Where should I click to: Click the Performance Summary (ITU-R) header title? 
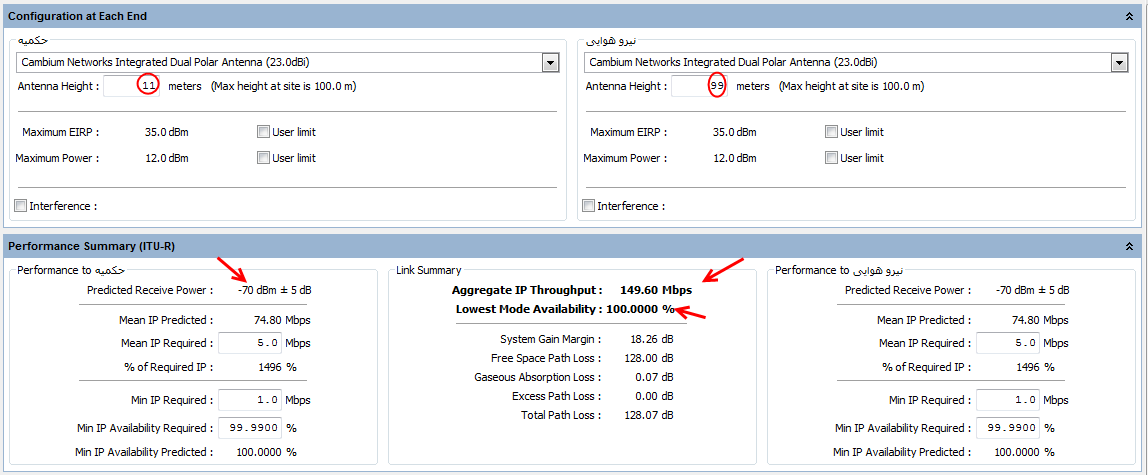click(92, 246)
